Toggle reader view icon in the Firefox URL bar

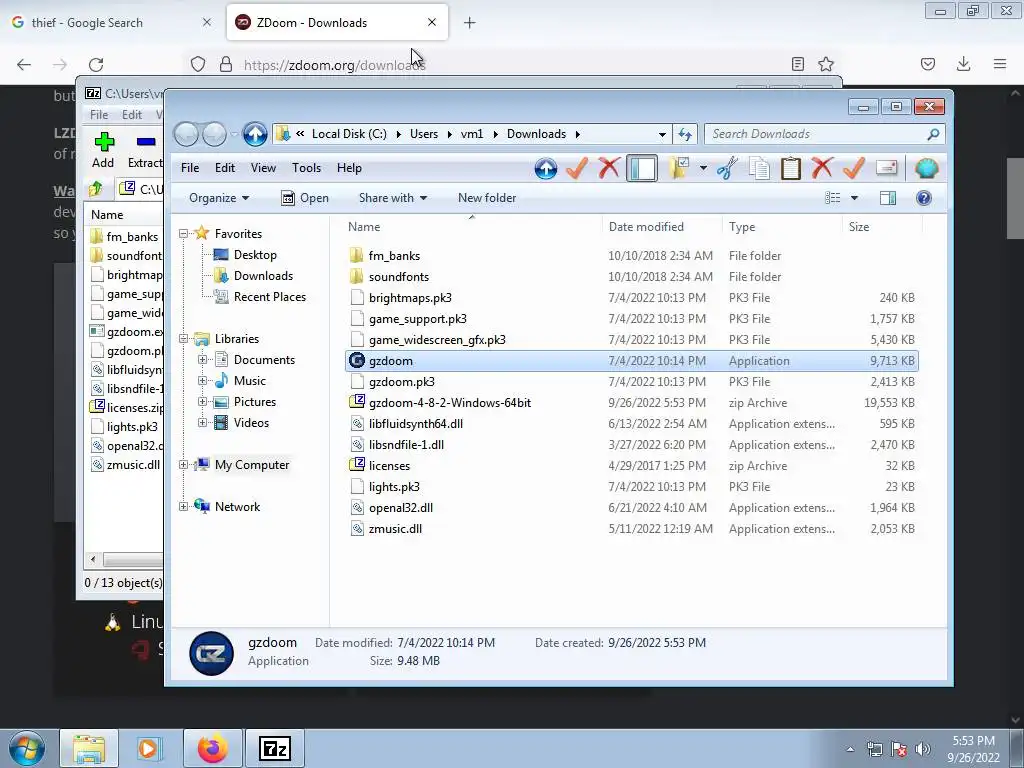797,64
